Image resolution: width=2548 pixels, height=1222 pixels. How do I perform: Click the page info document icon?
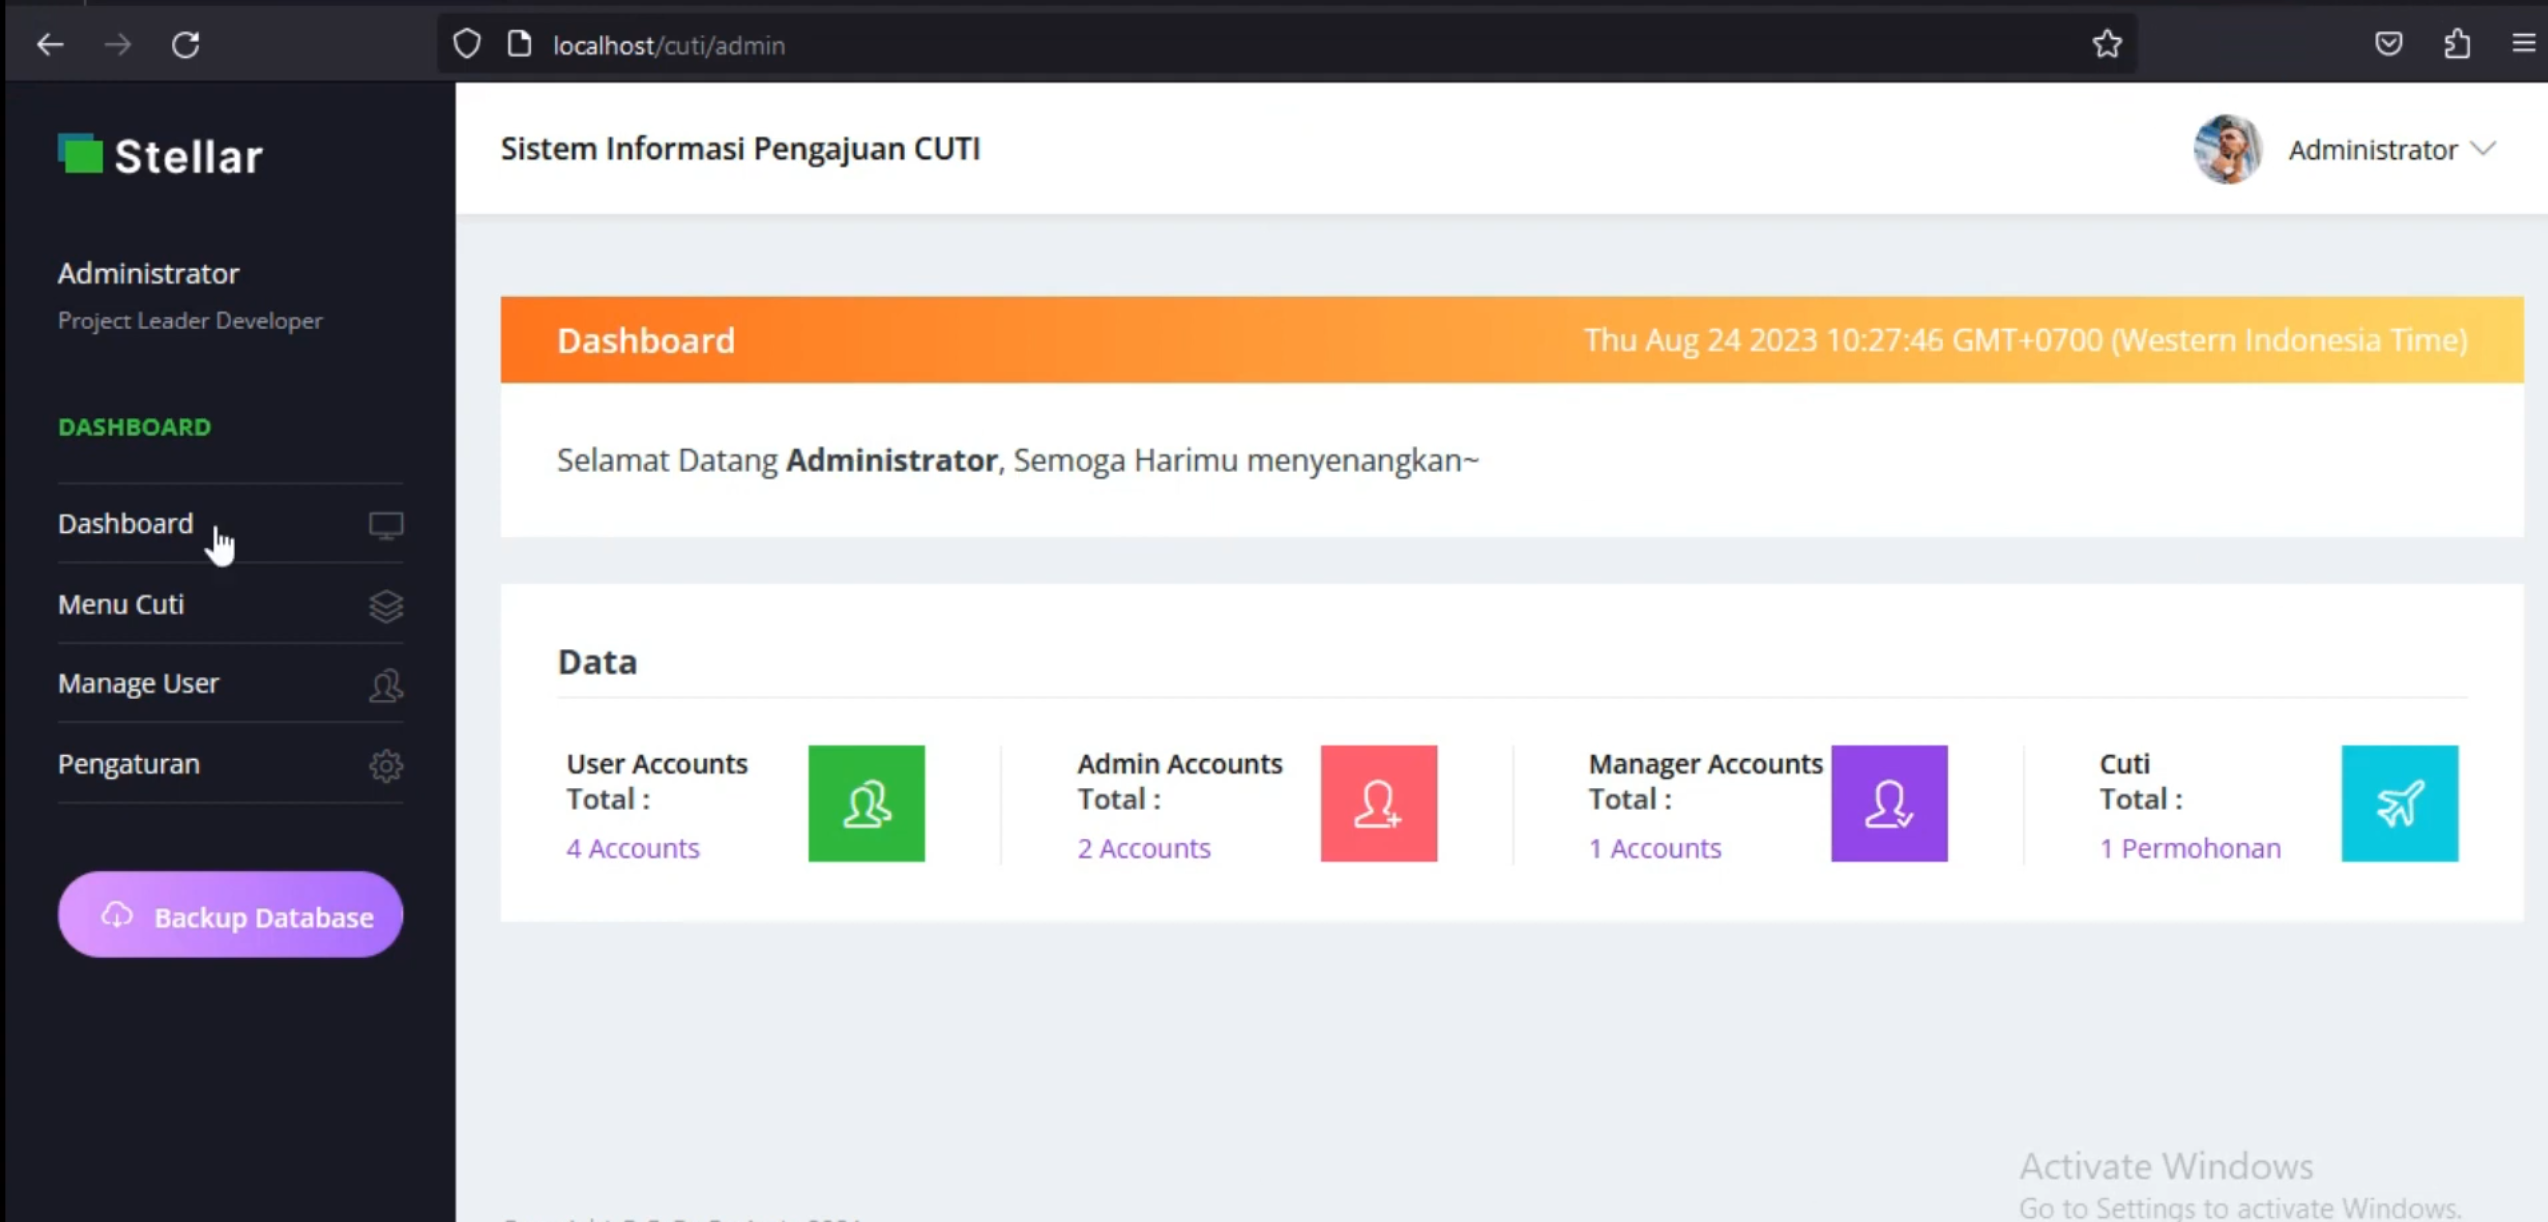519,44
